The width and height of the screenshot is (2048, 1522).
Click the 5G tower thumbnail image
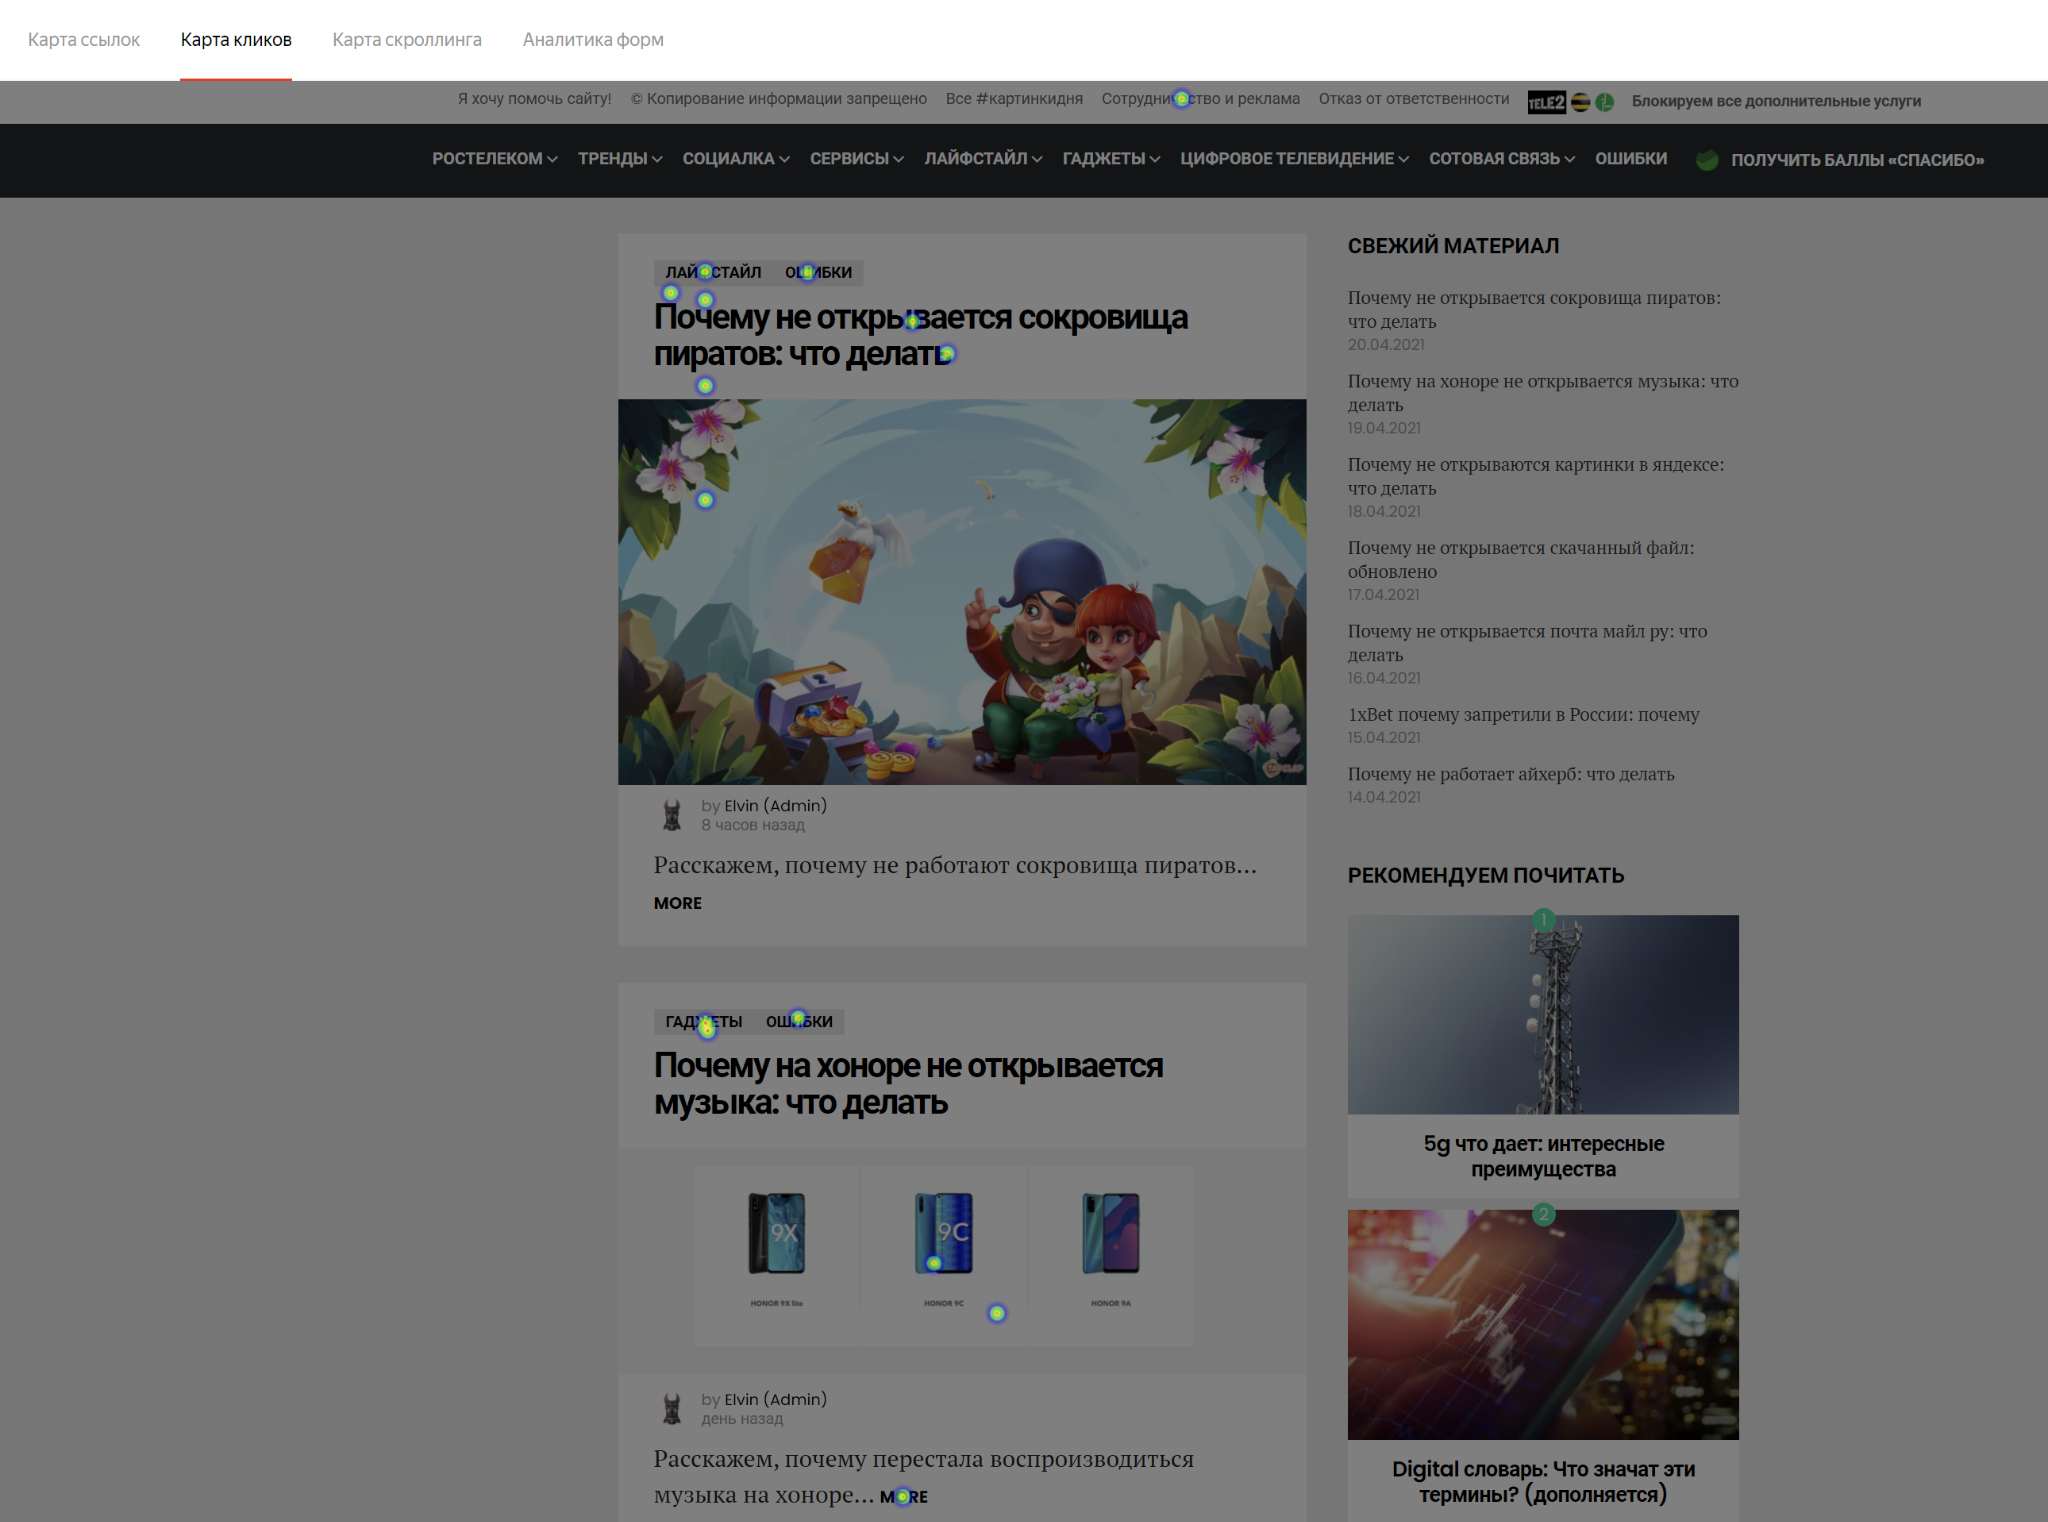pyautogui.click(x=1543, y=1014)
